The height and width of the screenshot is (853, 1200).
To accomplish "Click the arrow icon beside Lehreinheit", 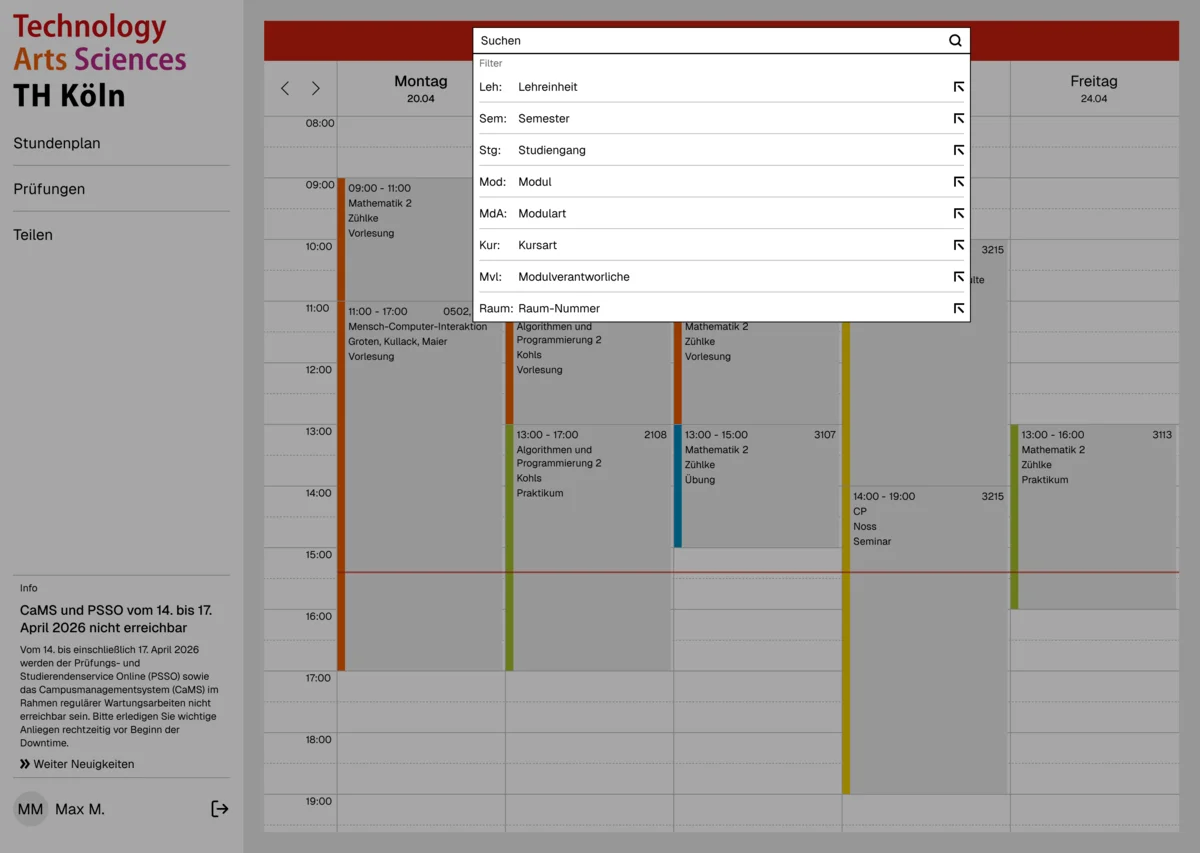I will [958, 87].
